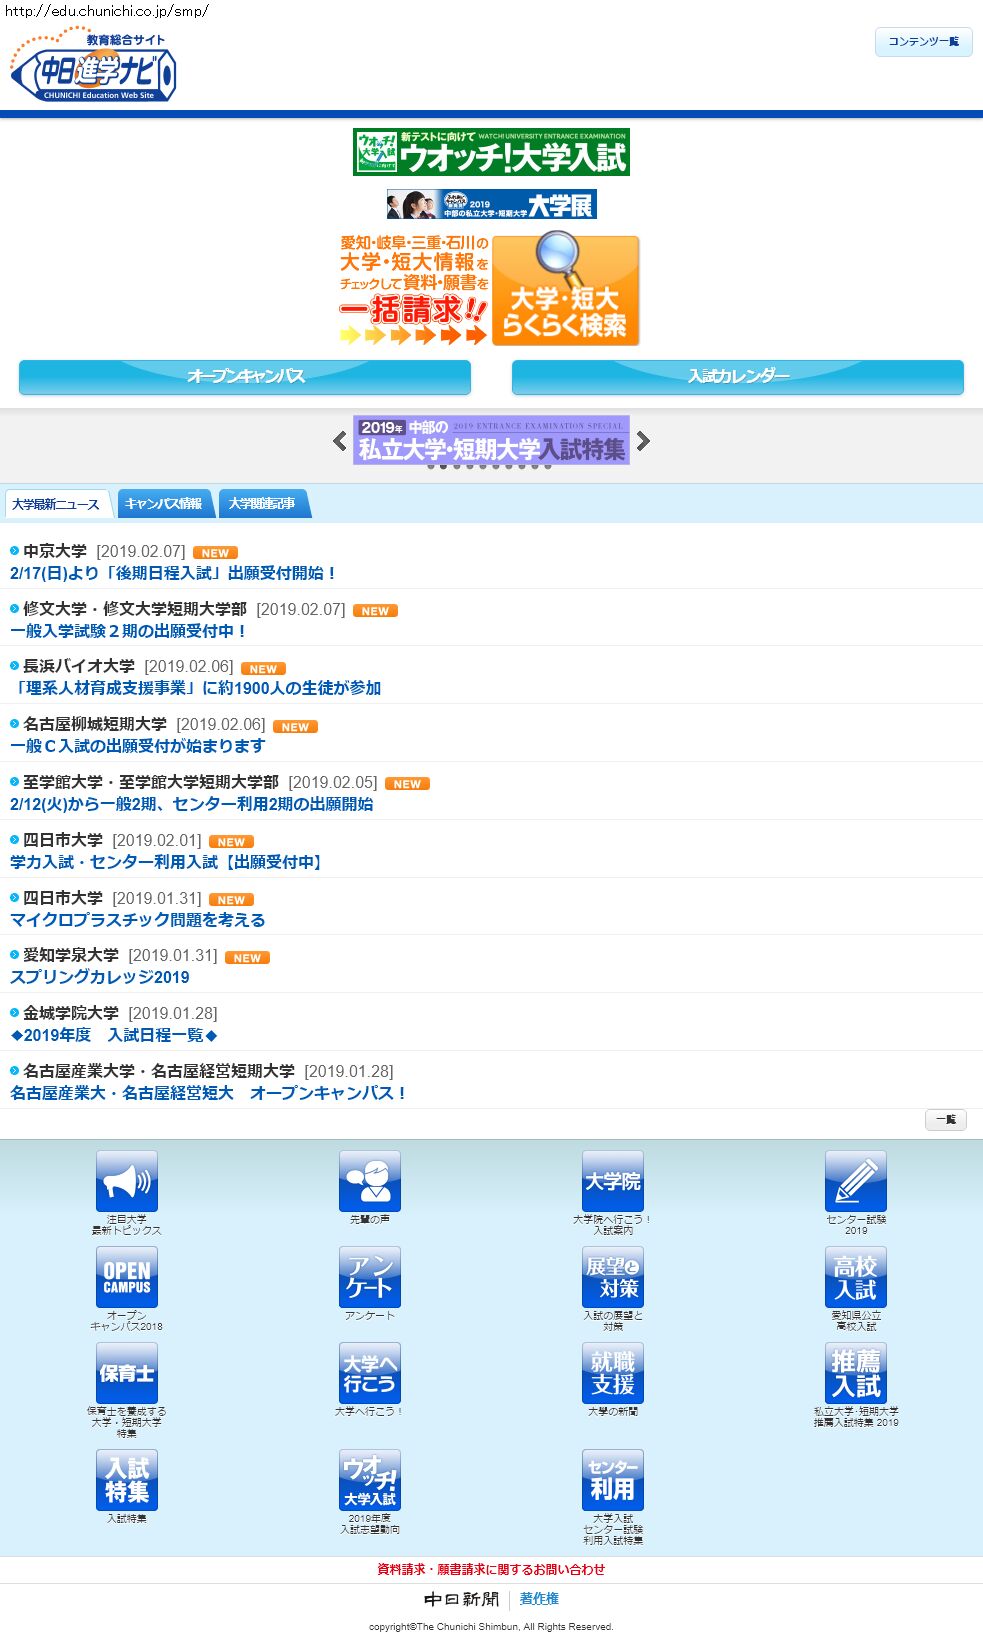This screenshot has width=983, height=1632.
Task: Open the OPEN CAMPUS icon
Action: coord(127,1277)
